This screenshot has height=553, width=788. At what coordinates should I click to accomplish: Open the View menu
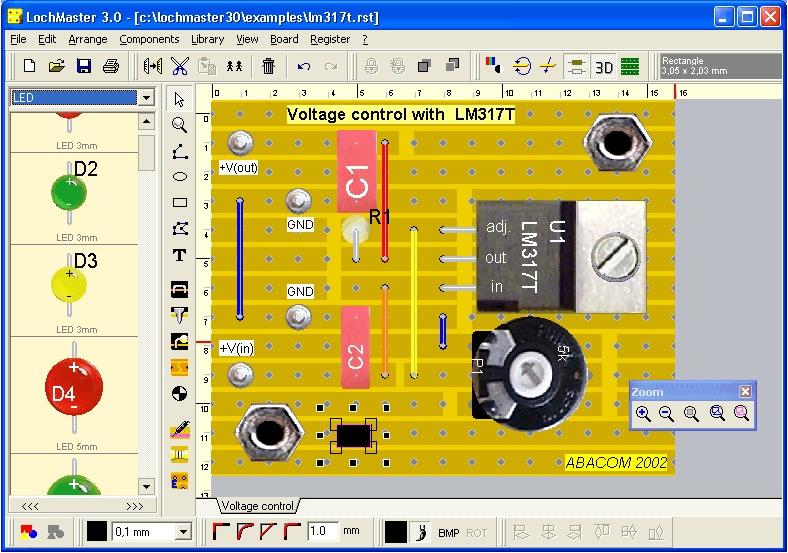247,39
